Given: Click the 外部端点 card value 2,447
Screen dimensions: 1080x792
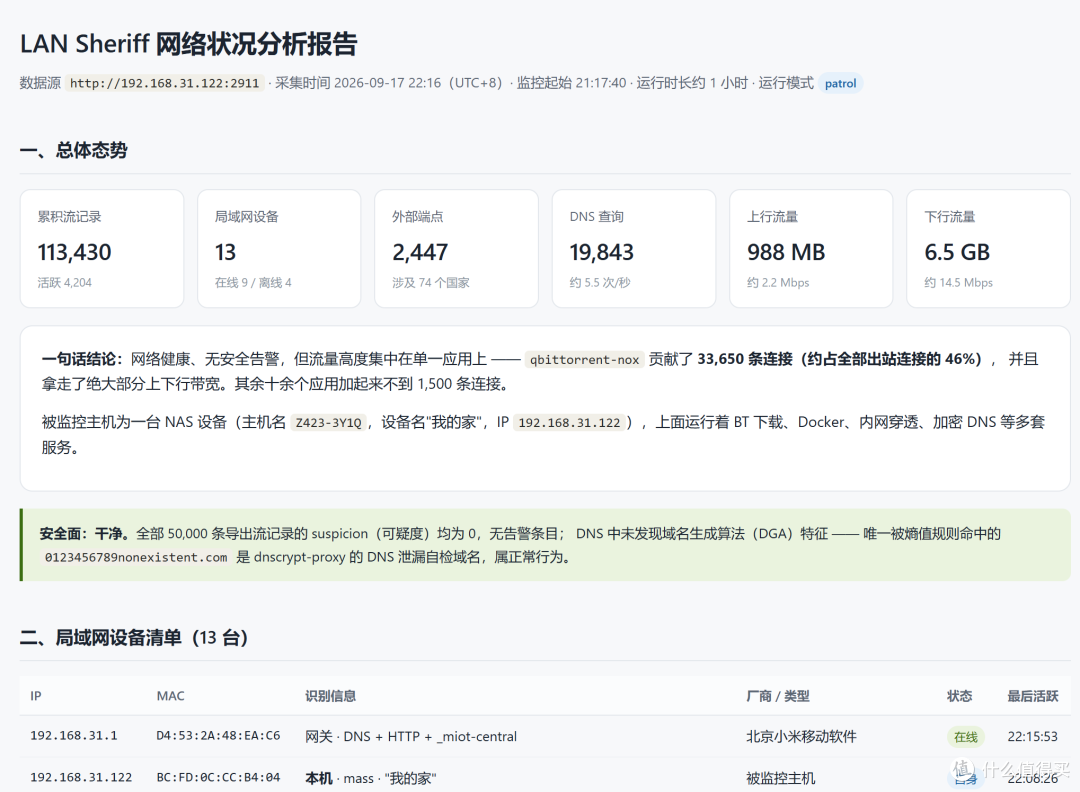Looking at the screenshot, I should [420, 252].
